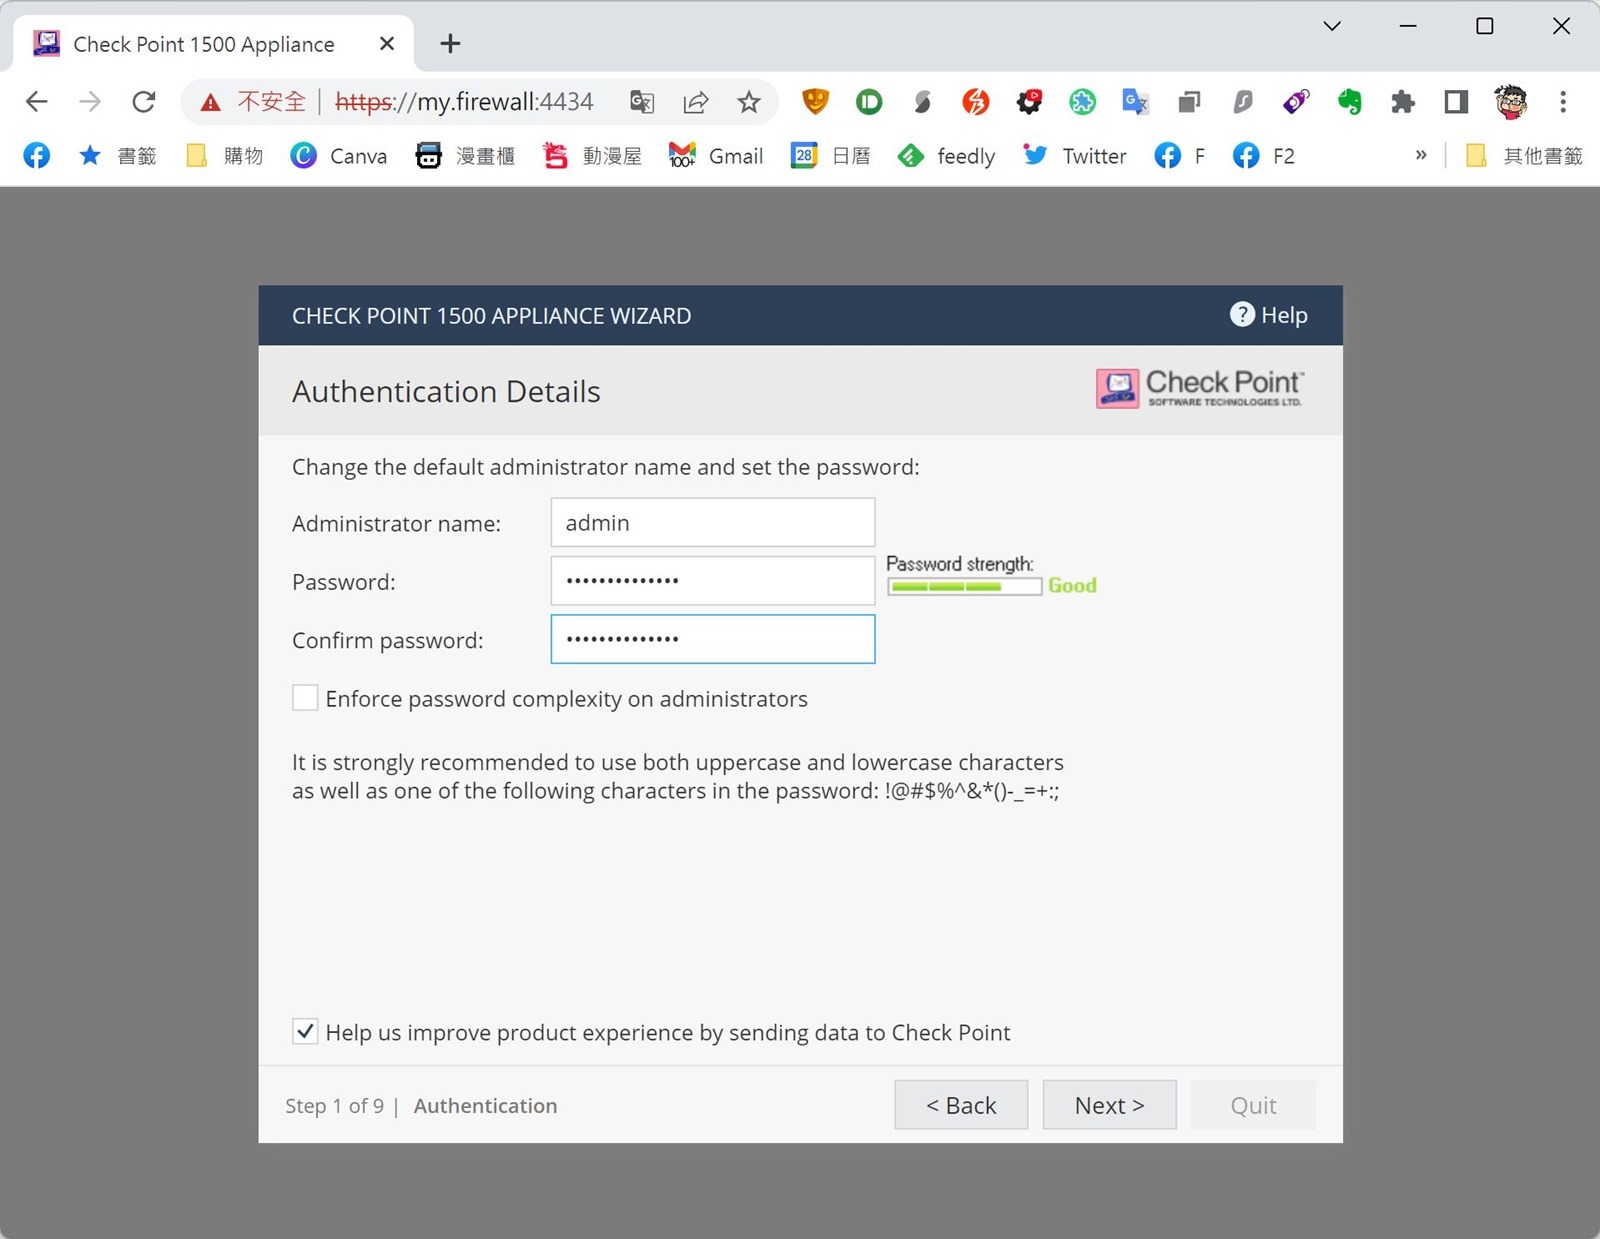Enable Enforce password complexity on administrators

305,698
